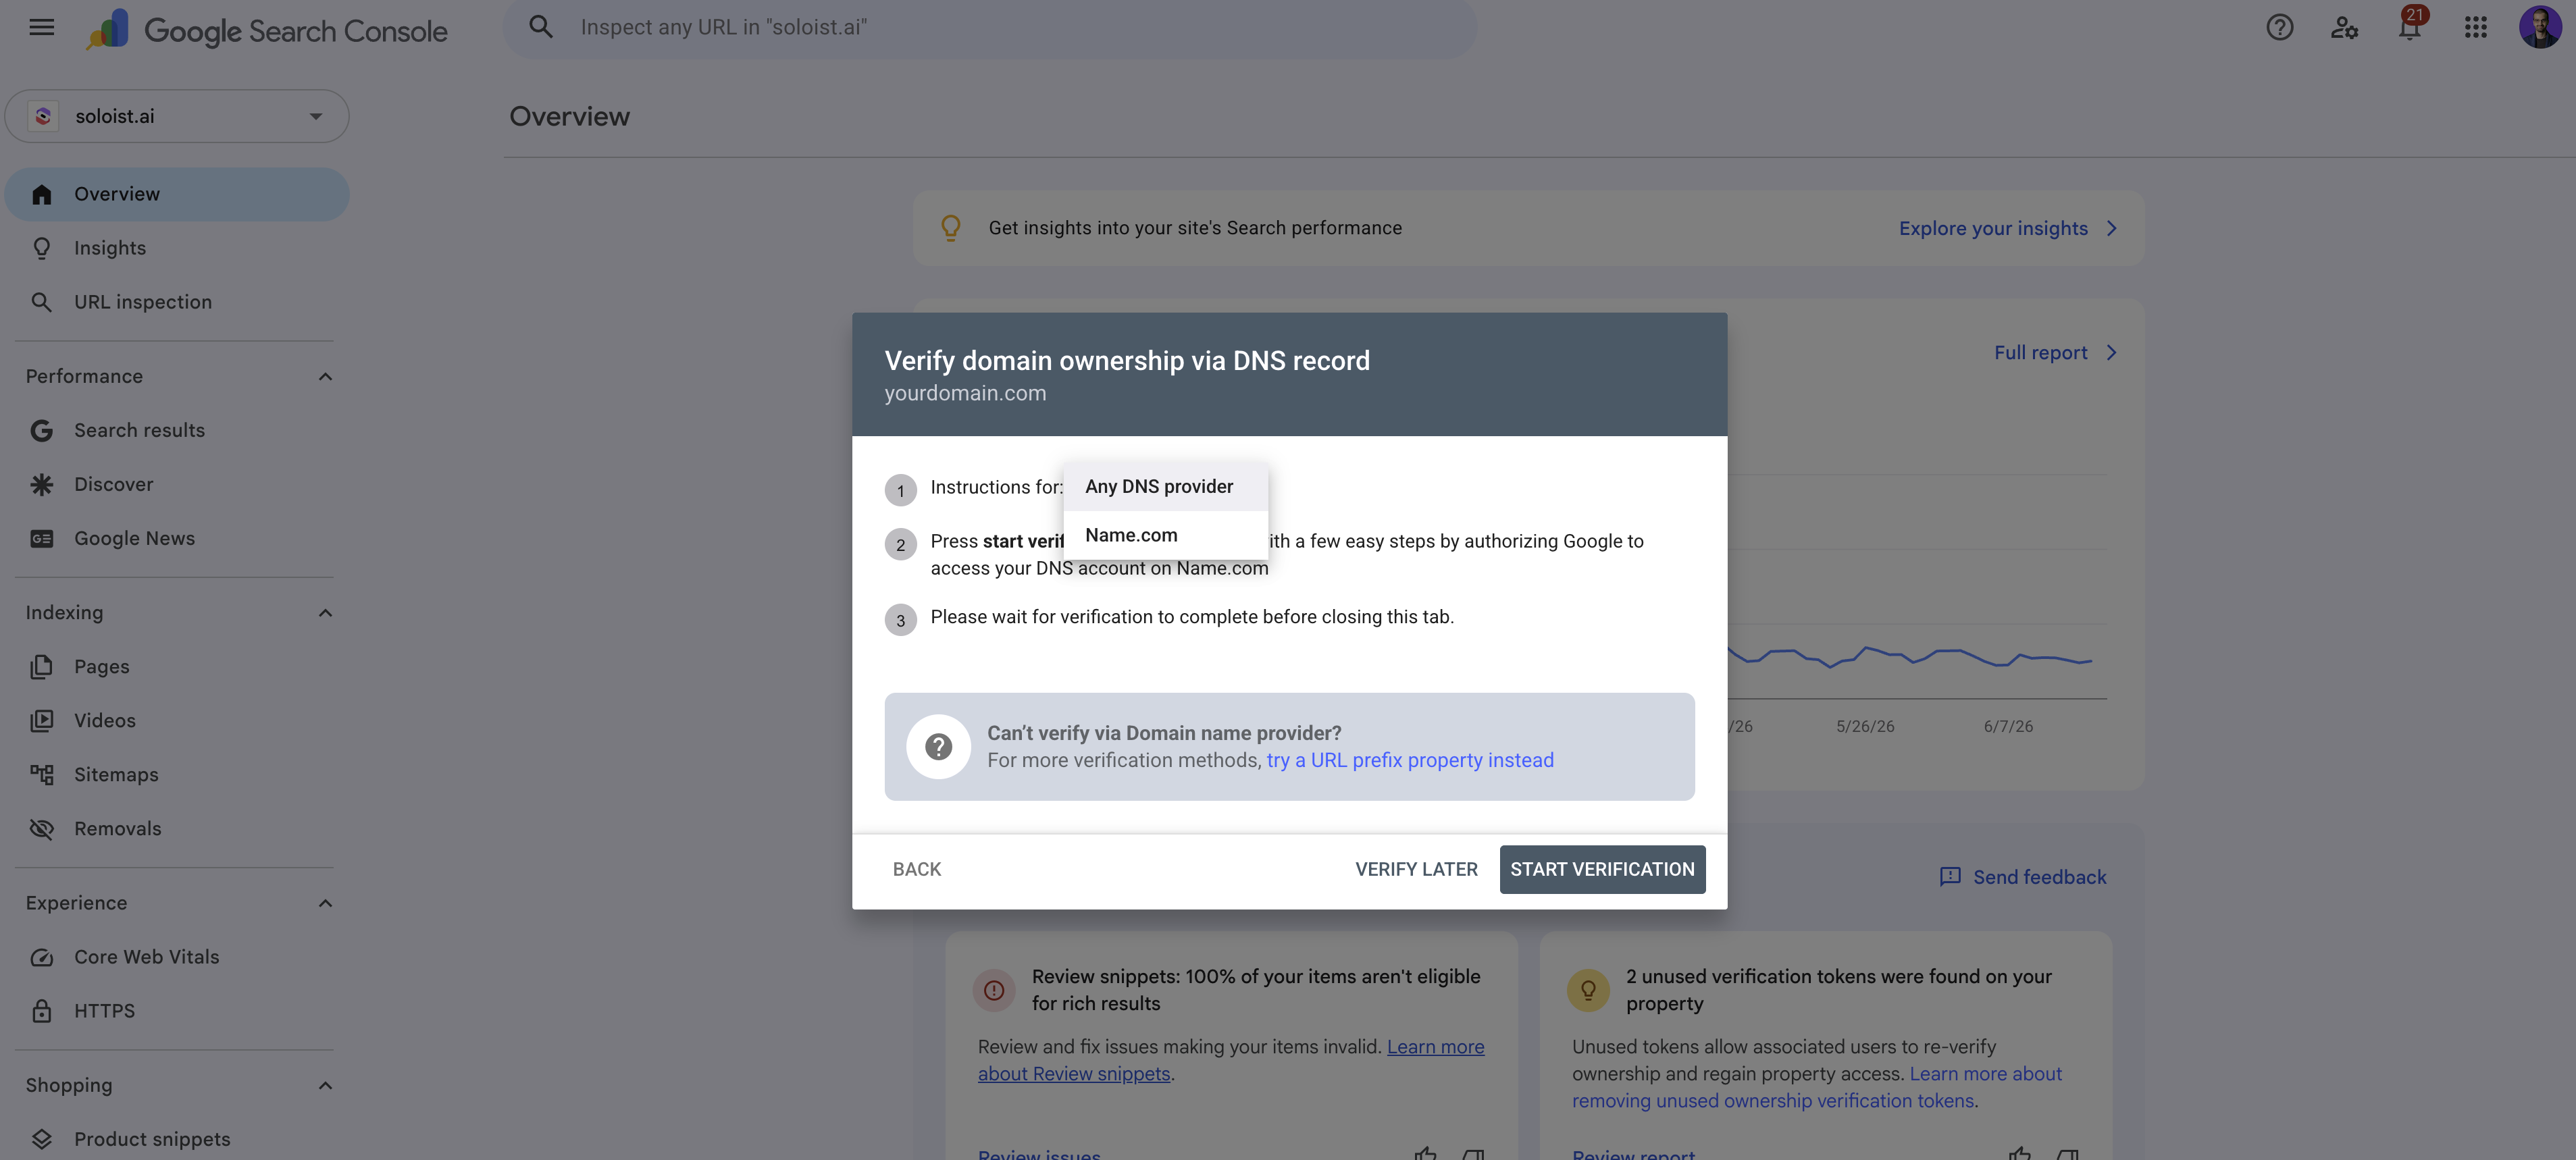
Task: Click the yellow bulb icon on unused tokens card
Action: (1587, 990)
